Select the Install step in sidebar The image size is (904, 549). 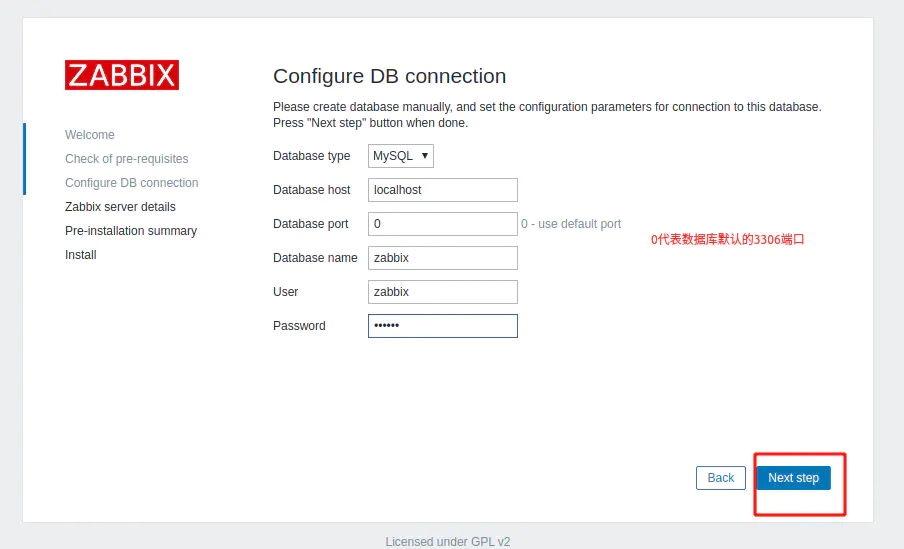point(81,255)
